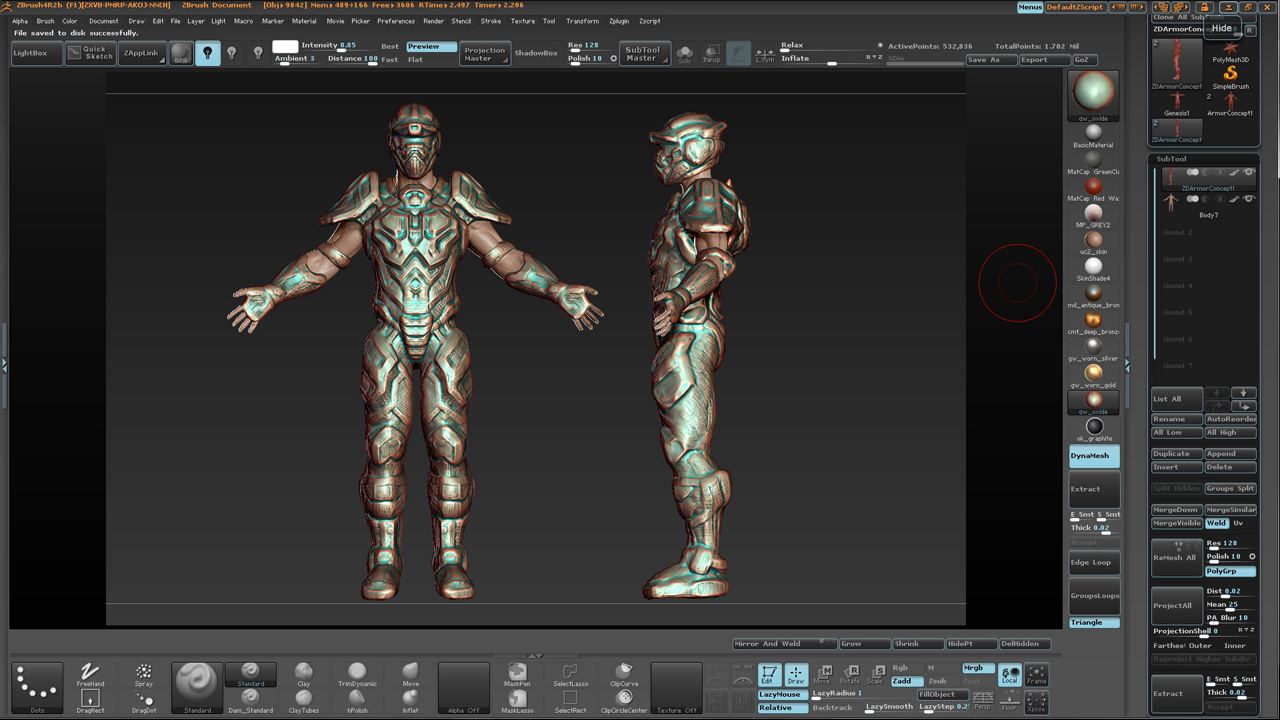
Task: Choose the DragRect stroke
Action: pyautogui.click(x=90, y=701)
